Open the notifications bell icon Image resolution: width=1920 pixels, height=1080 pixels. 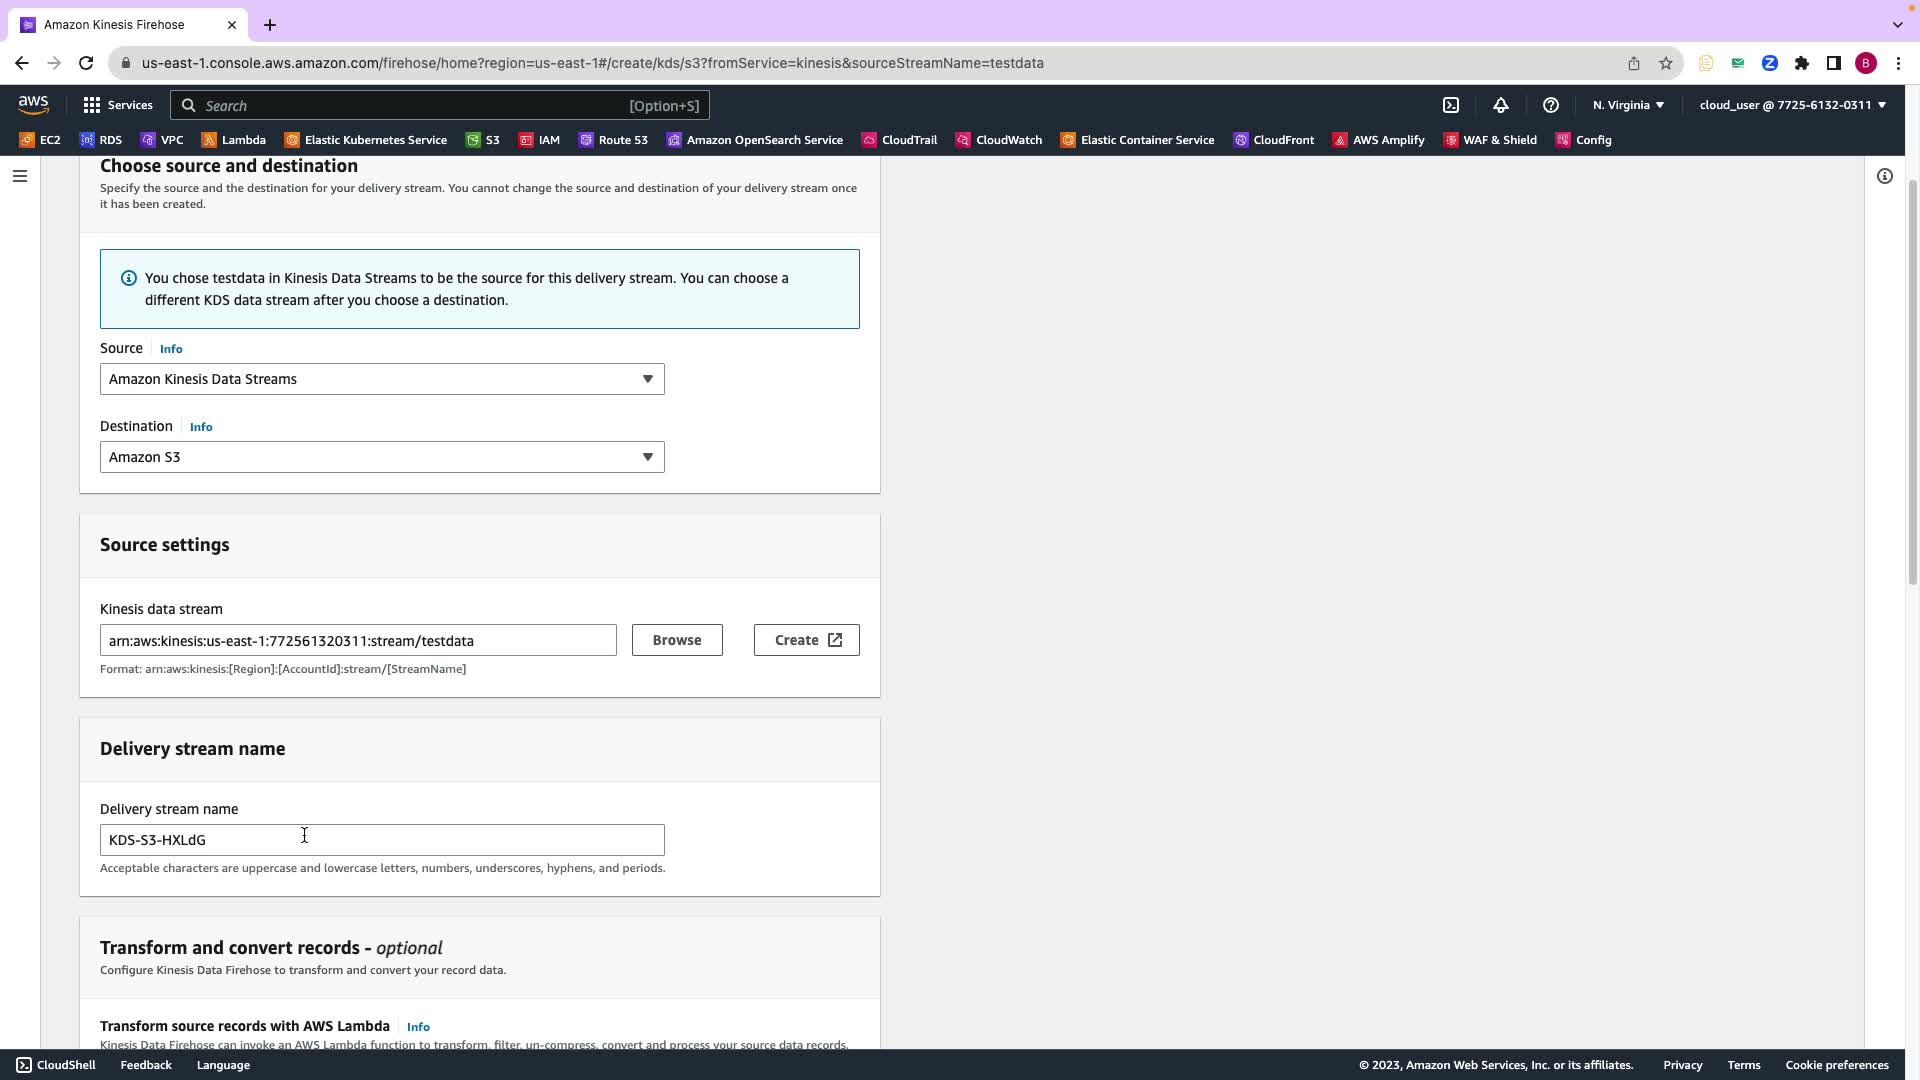click(x=1500, y=105)
